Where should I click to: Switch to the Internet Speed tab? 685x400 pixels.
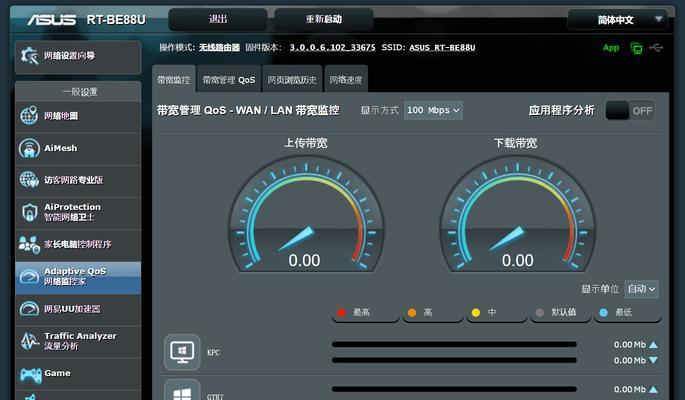pos(346,79)
